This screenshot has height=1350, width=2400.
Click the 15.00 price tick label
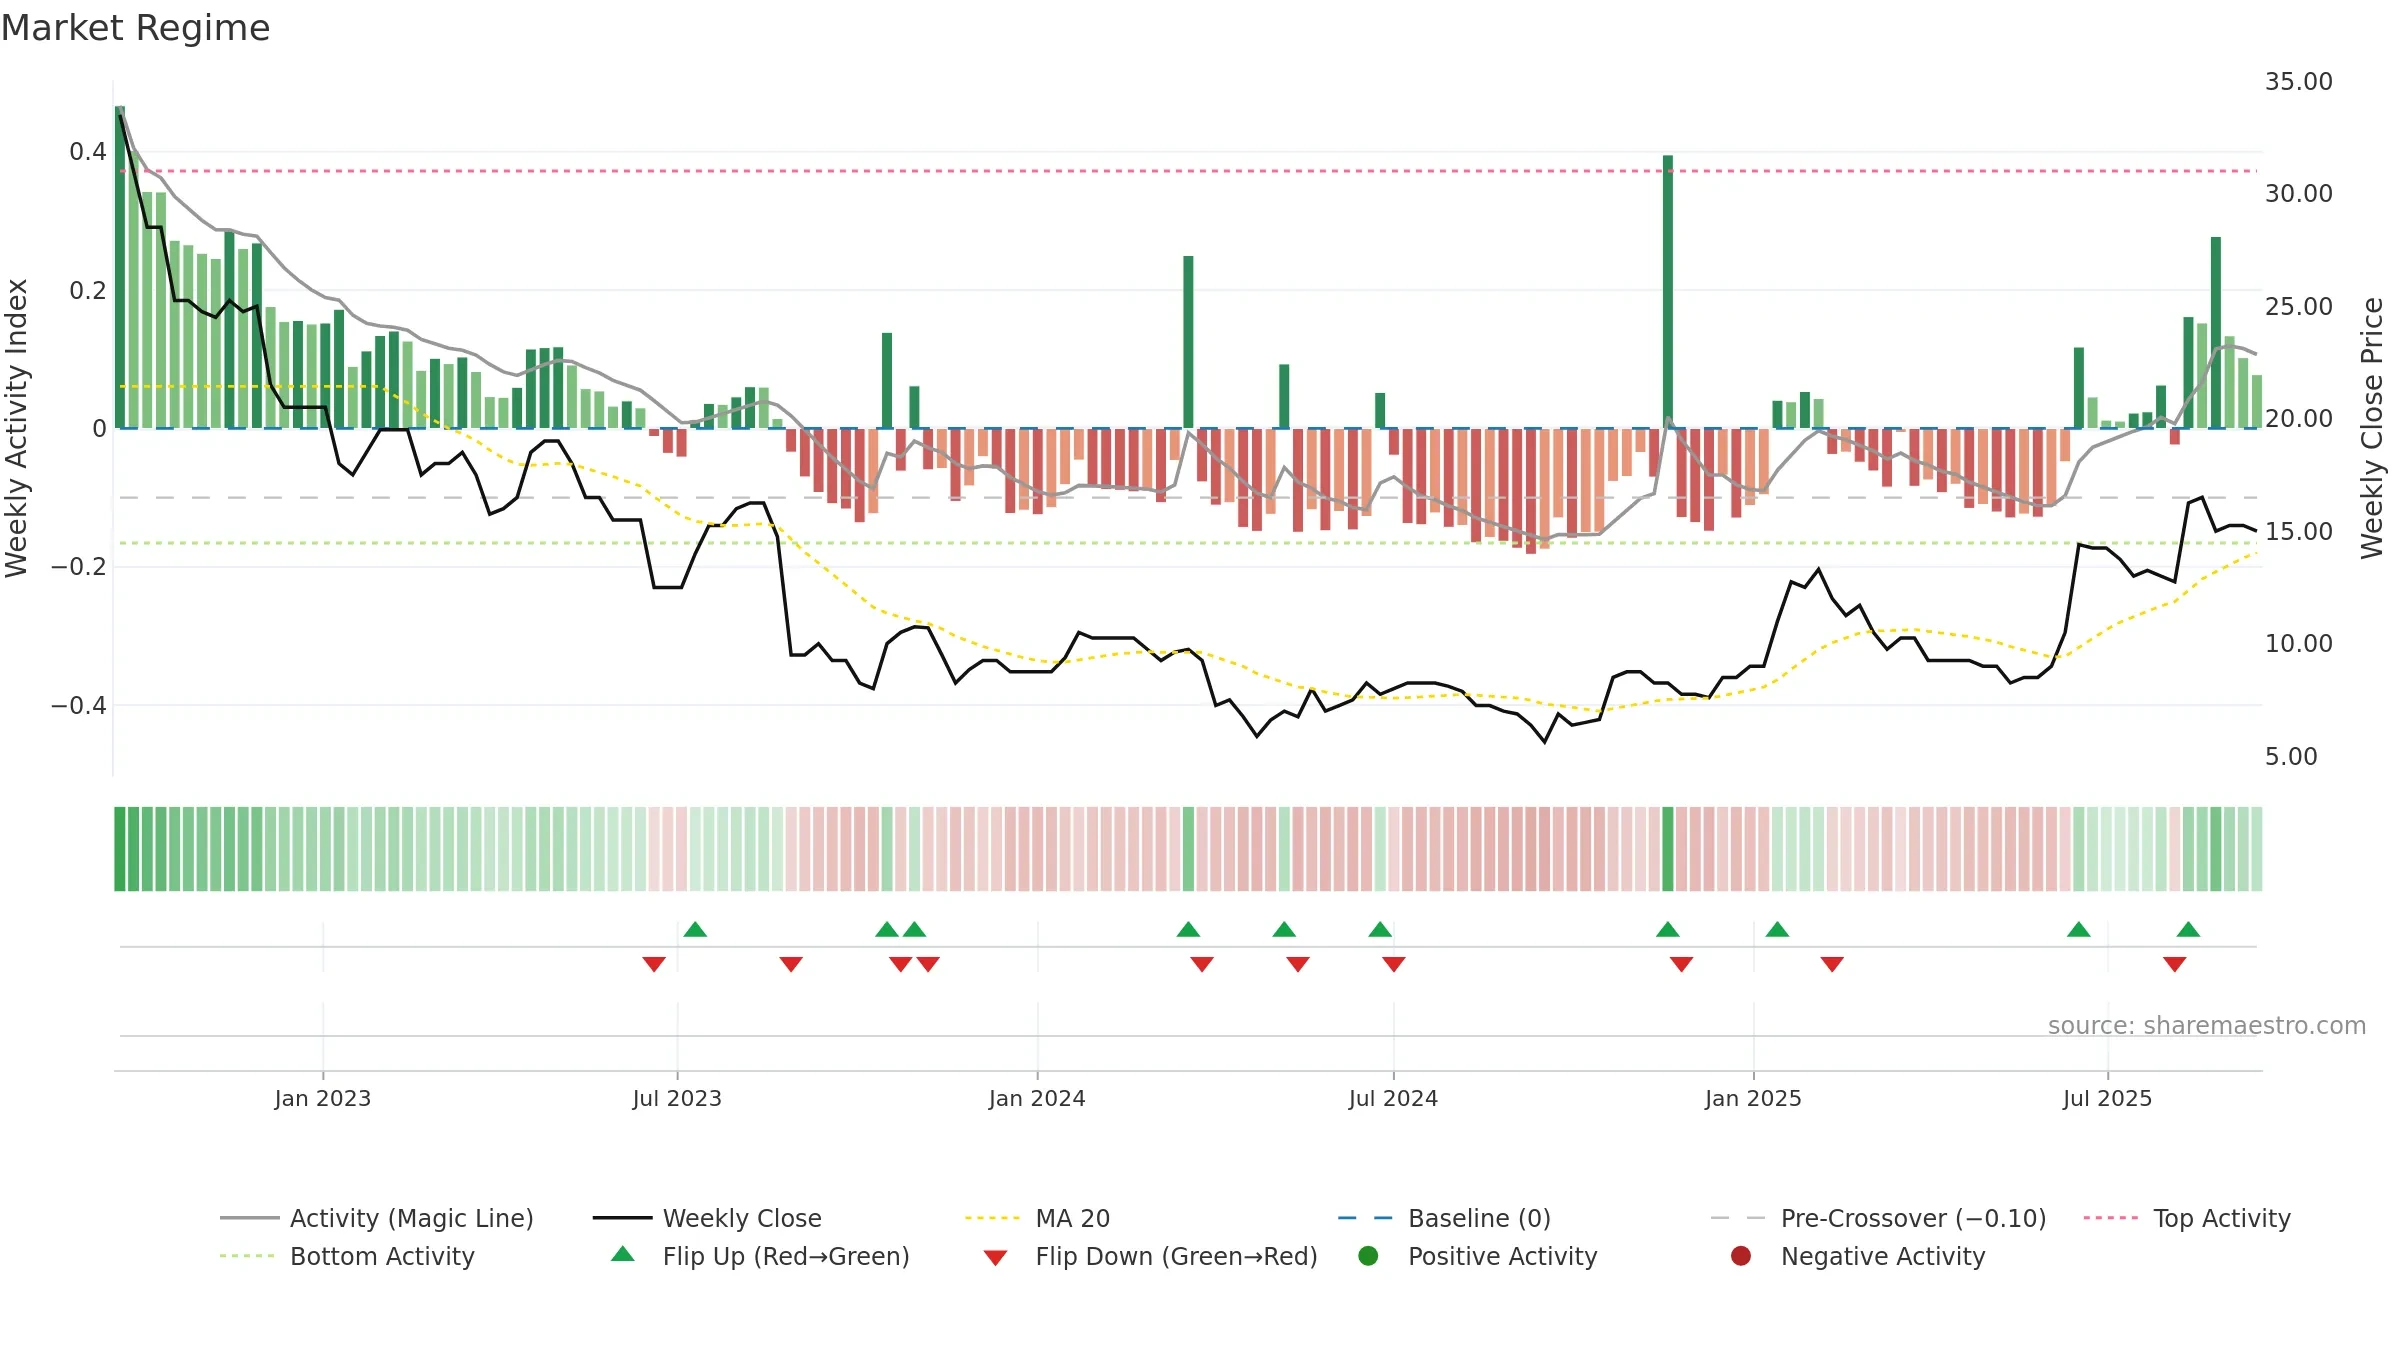(x=2298, y=531)
